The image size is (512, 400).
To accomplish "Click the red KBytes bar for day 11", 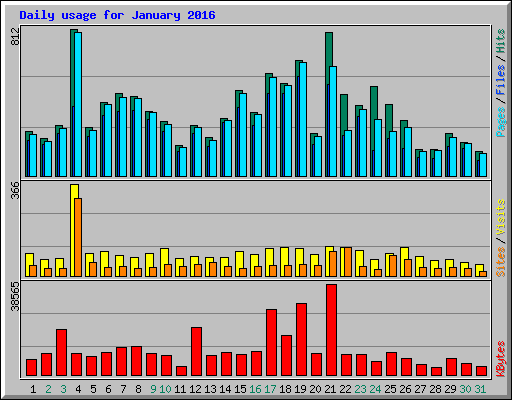I will click(x=181, y=371).
